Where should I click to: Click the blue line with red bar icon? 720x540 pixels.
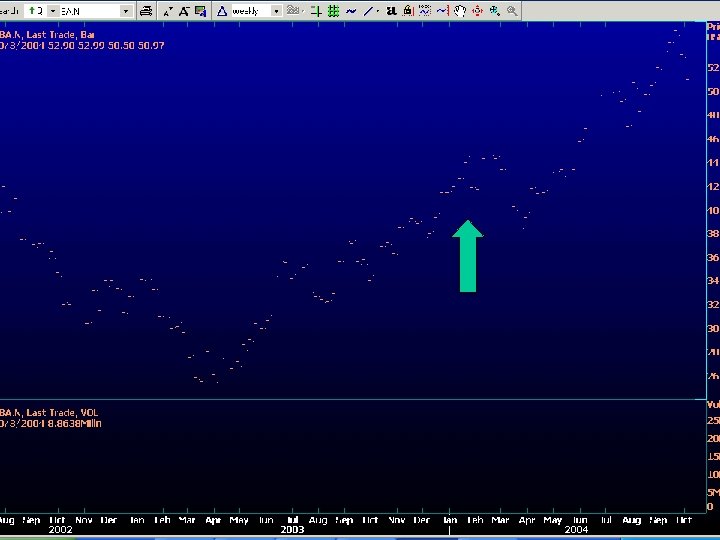pos(443,11)
